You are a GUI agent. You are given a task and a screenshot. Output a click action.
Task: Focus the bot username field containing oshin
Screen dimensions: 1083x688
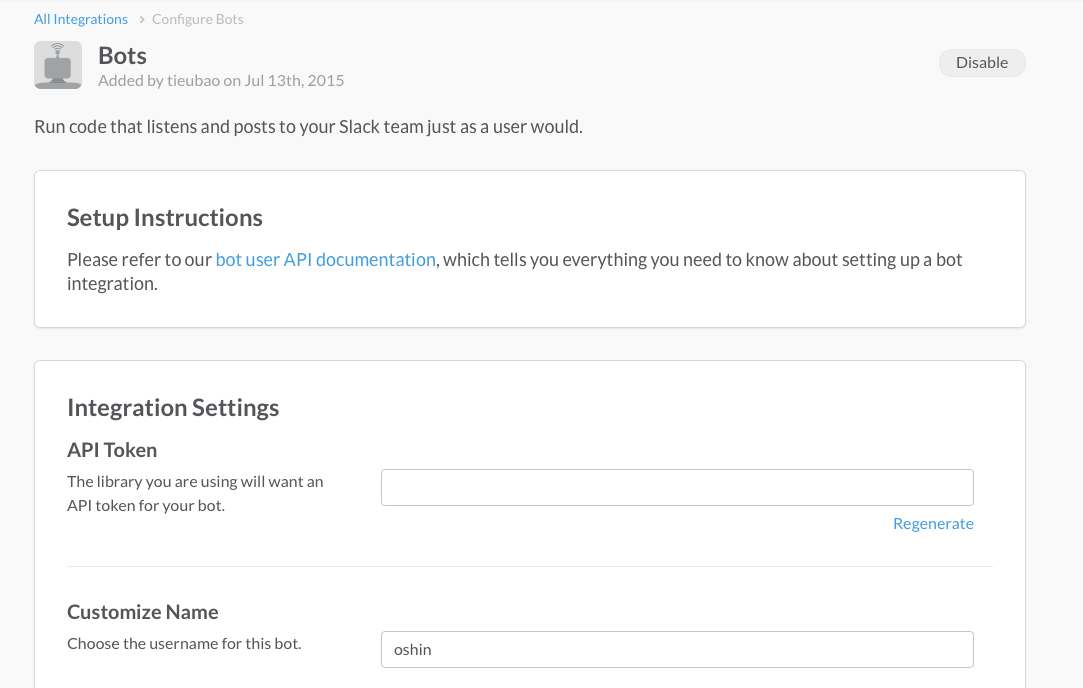point(677,649)
